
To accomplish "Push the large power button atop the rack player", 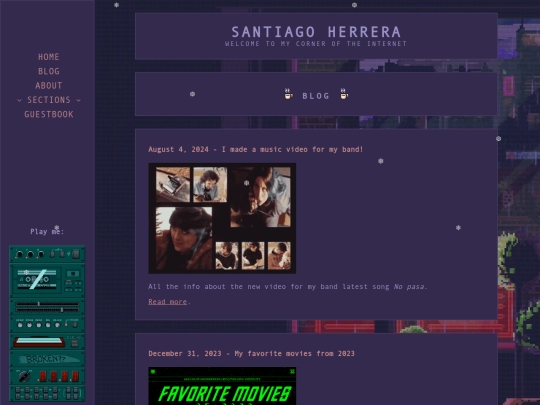I will click(x=76, y=254).
